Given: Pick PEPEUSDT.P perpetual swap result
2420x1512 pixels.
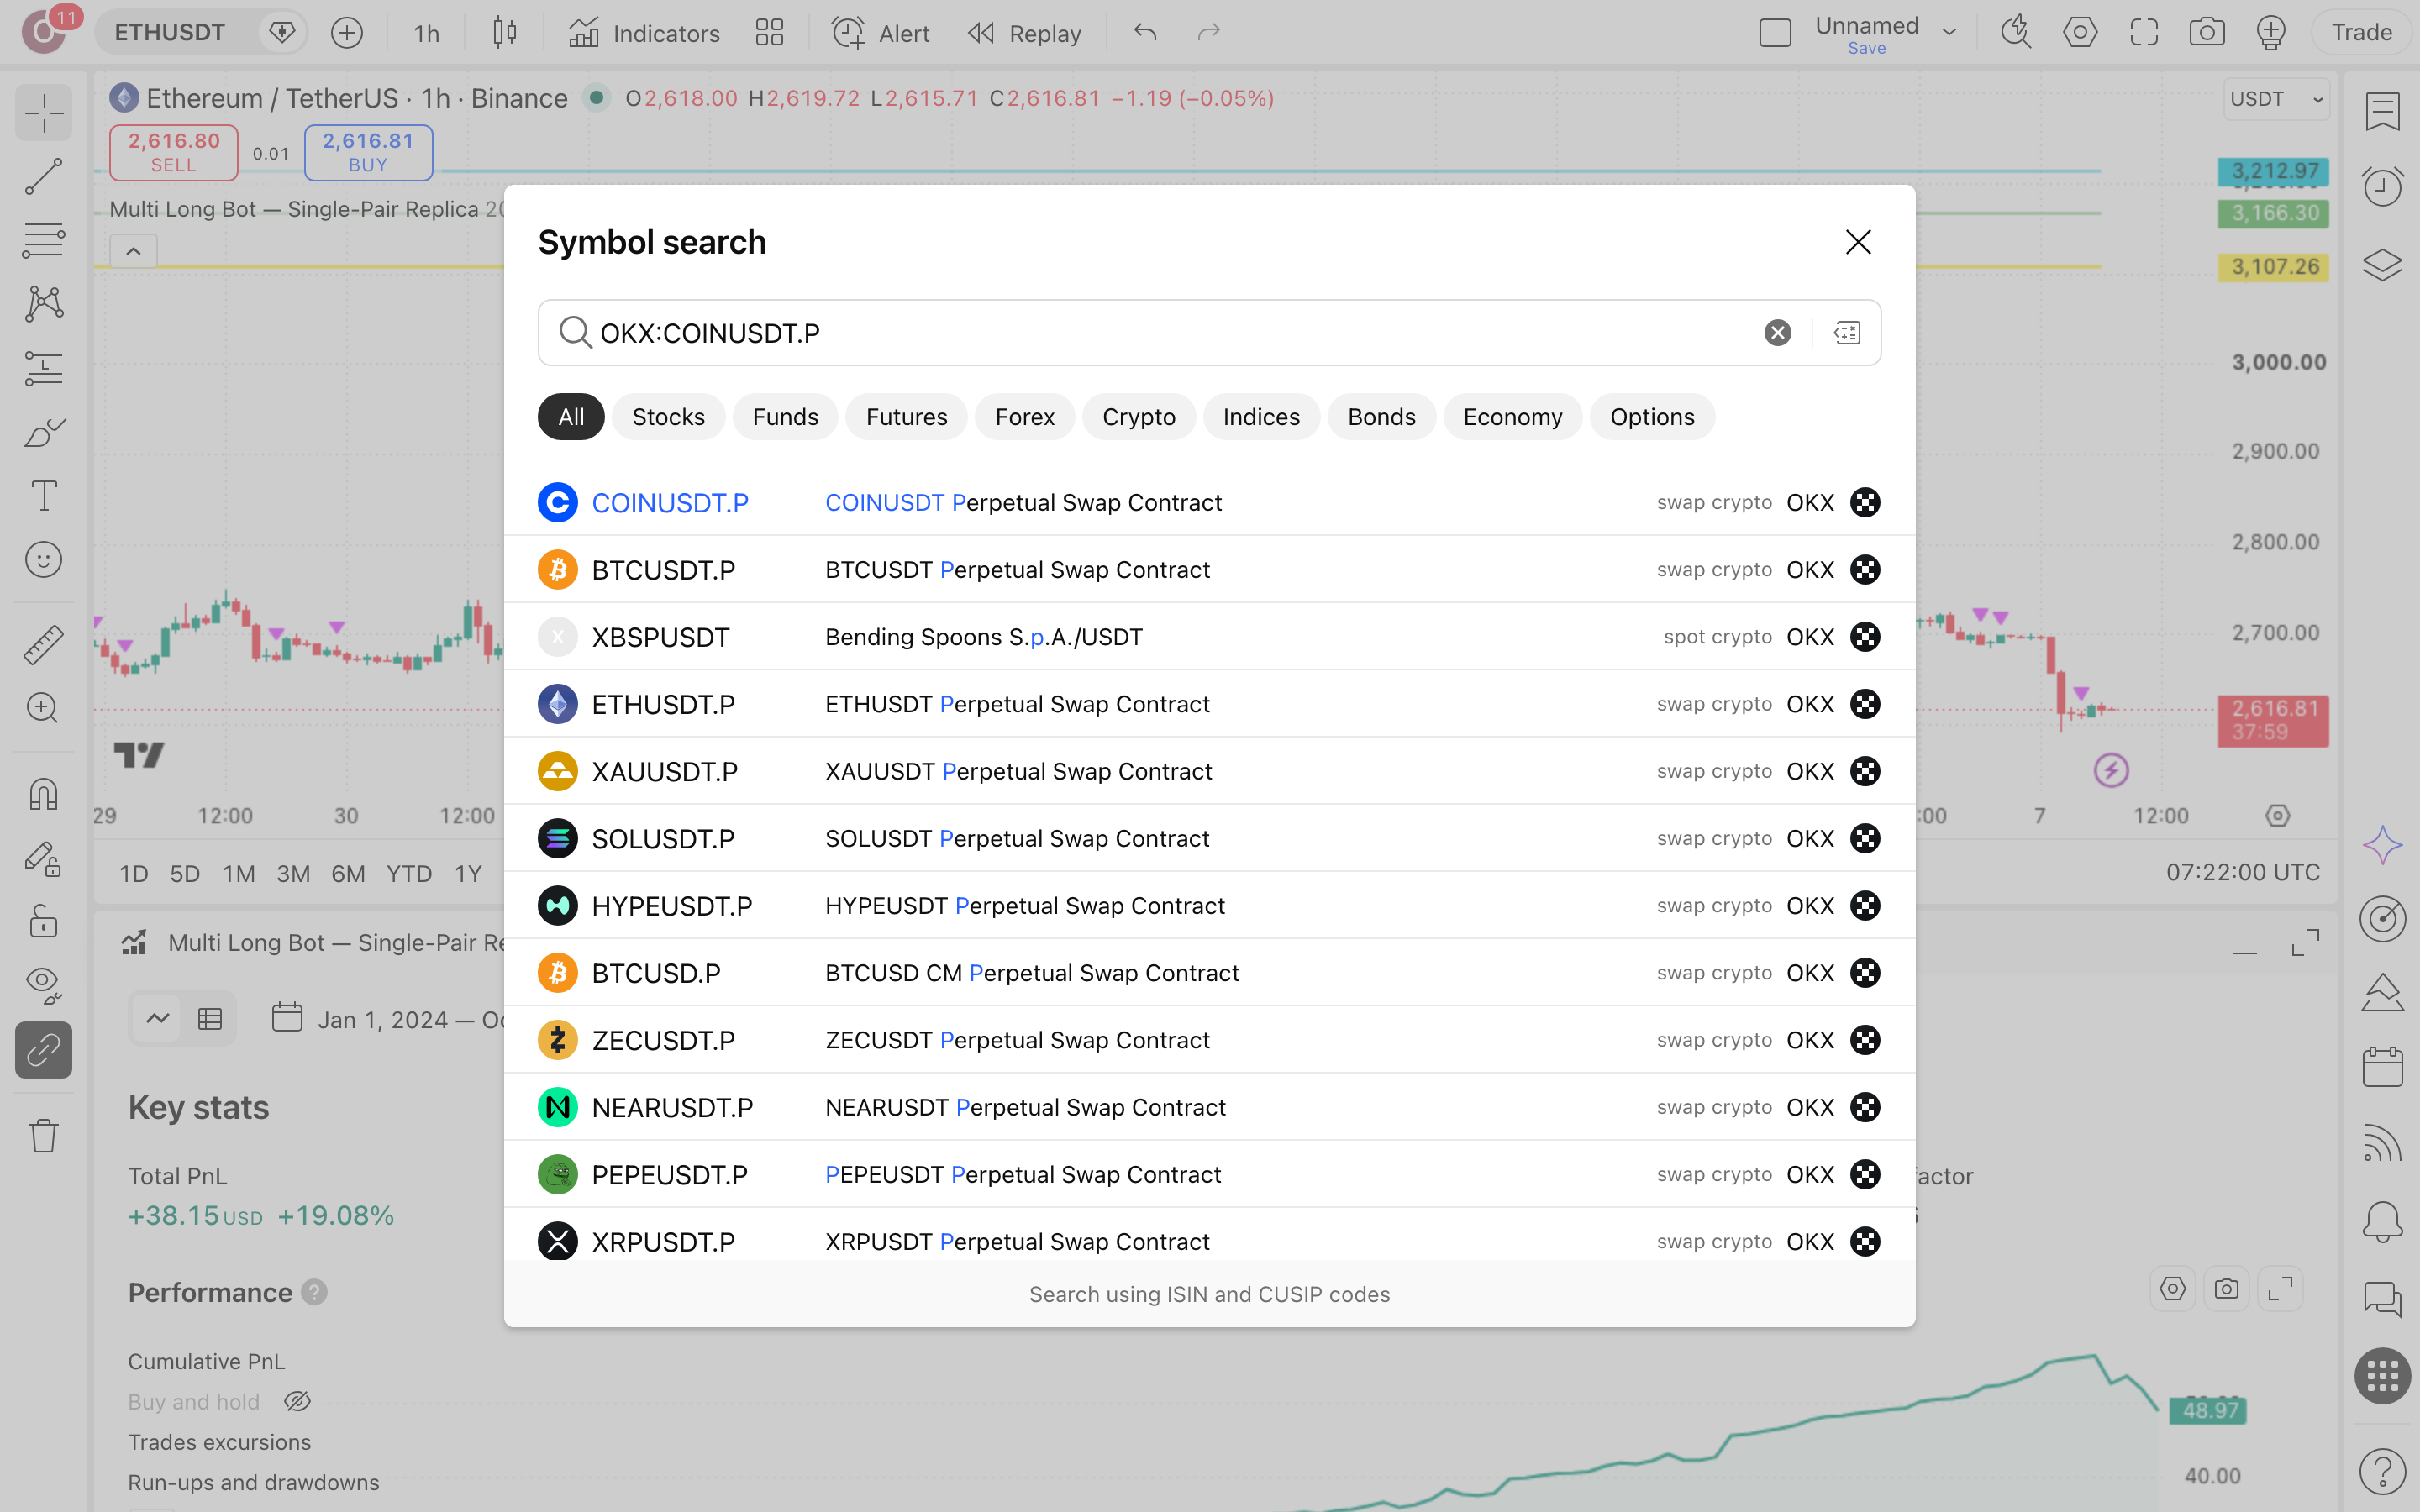Looking at the screenshot, I should [x=1209, y=1175].
